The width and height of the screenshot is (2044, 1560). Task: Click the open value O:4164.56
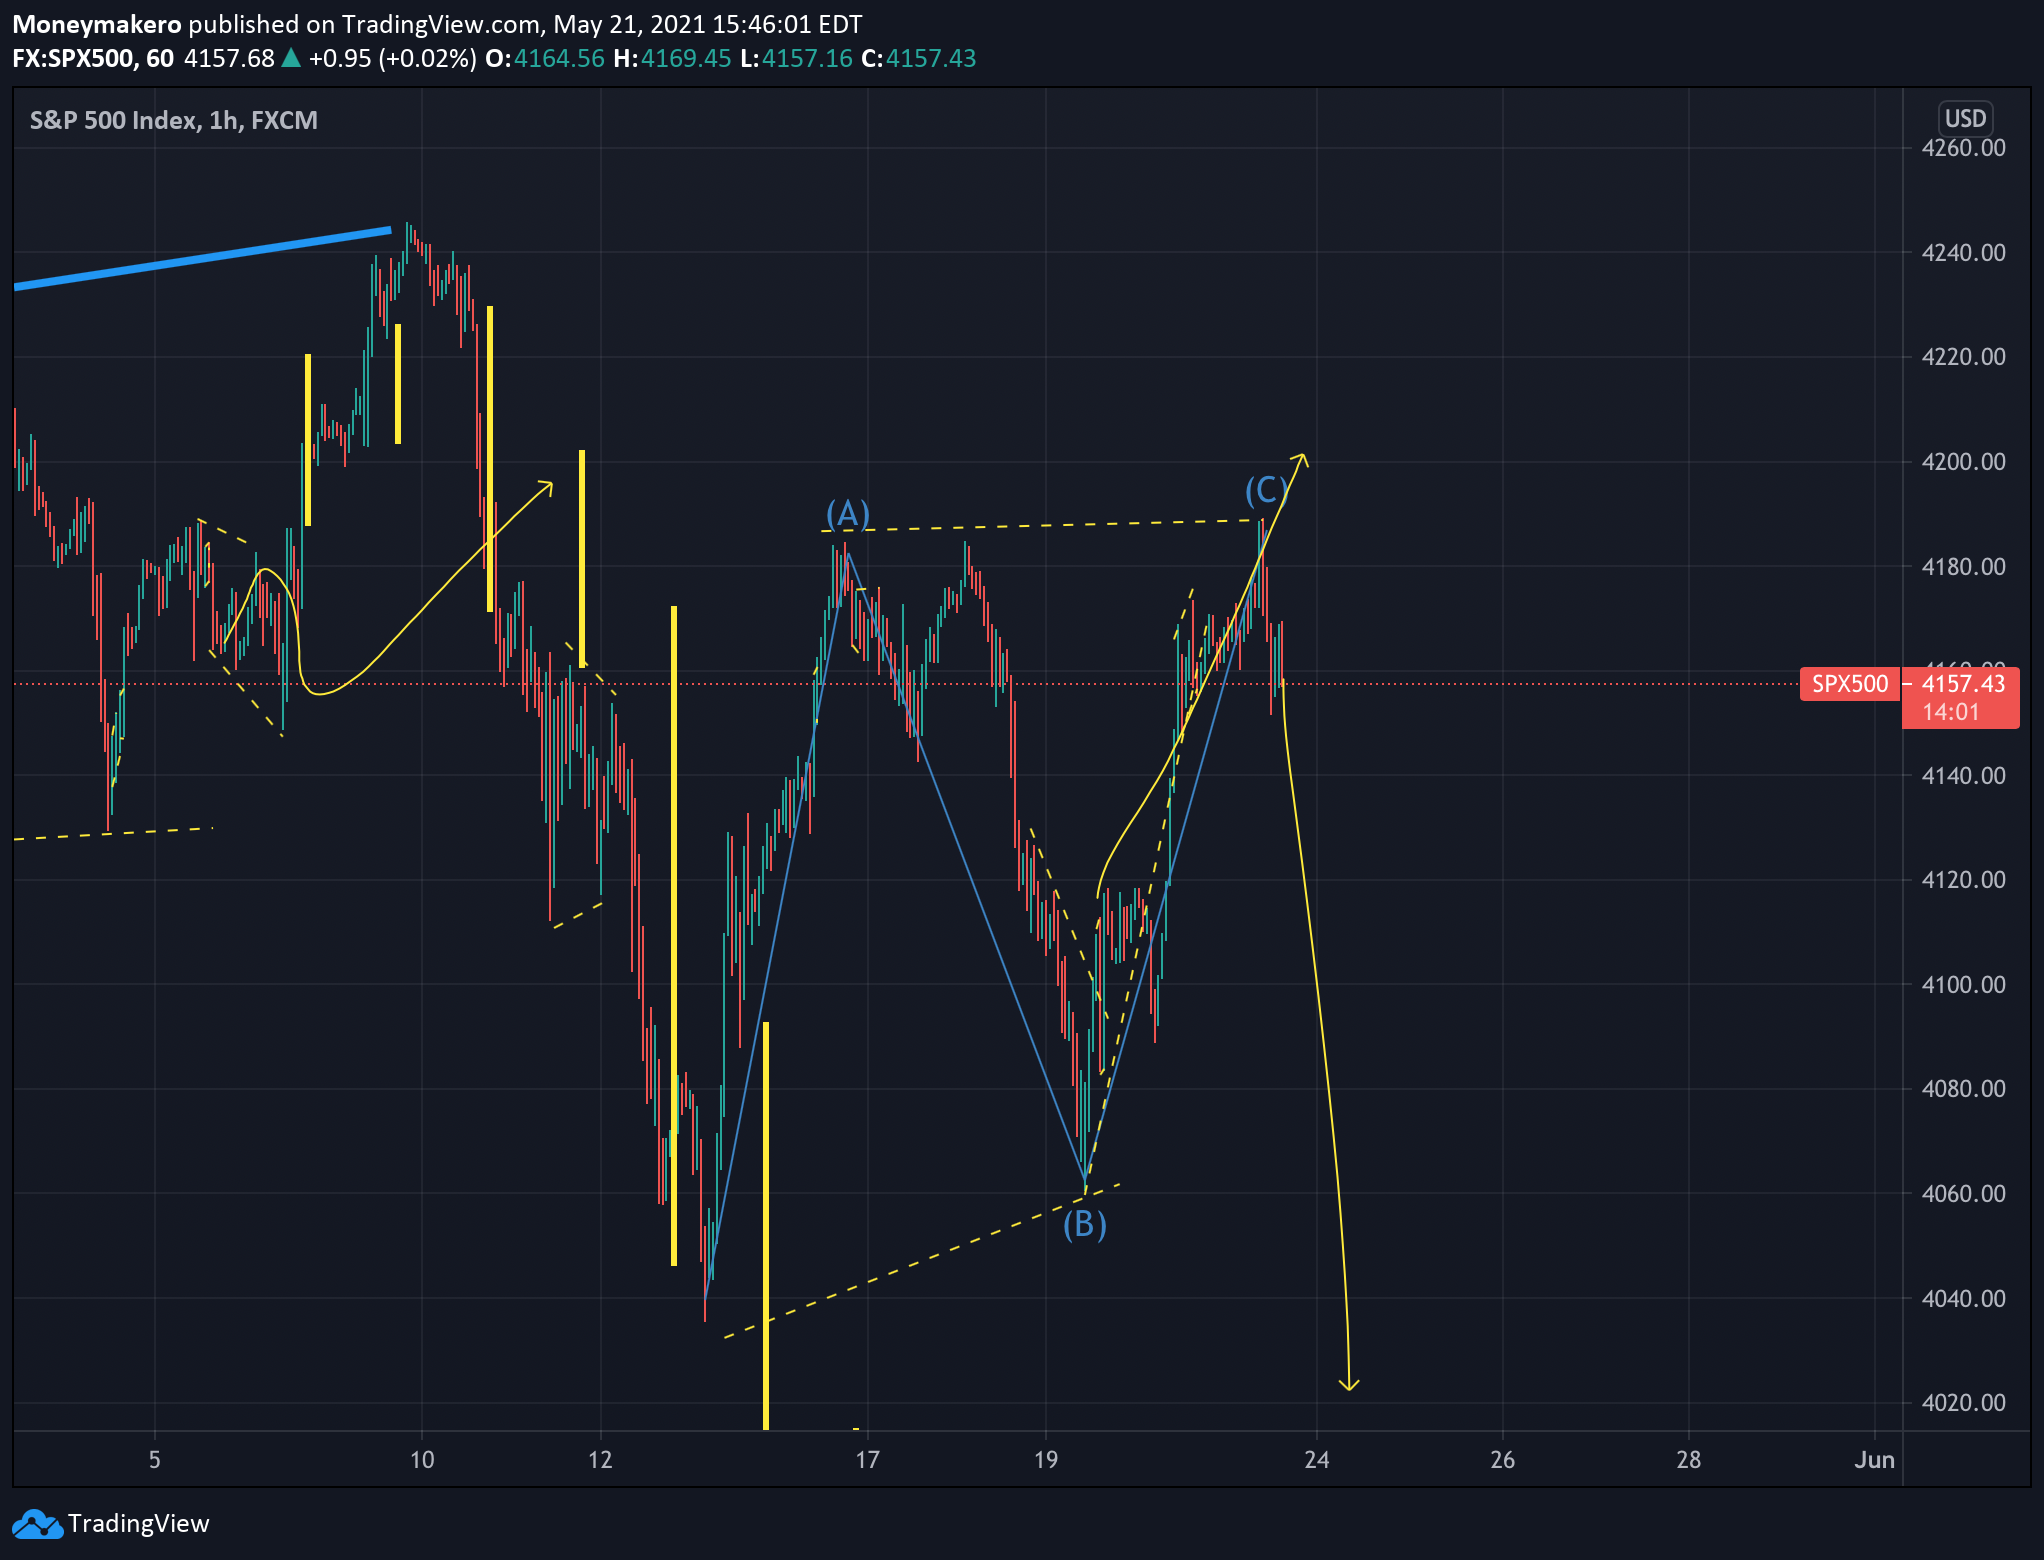(545, 58)
